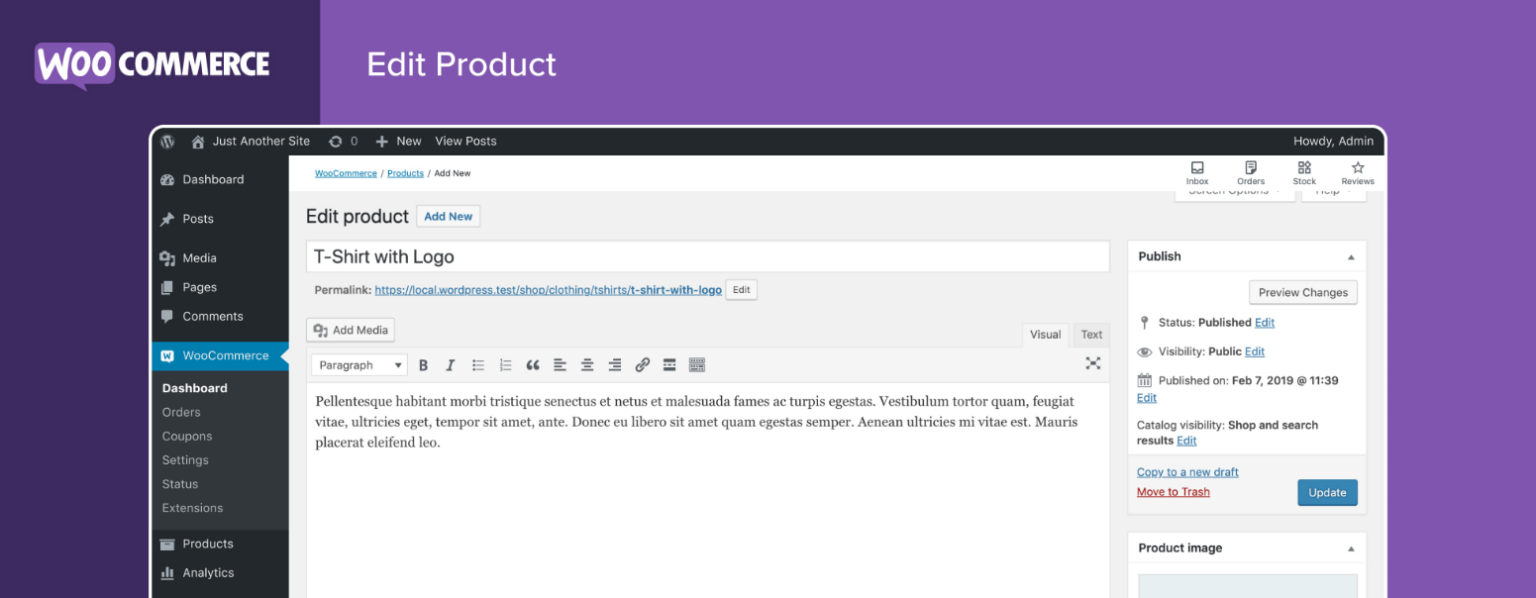Viewport: 1536px width, 598px height.
Task: Collapse the Product image panel
Action: 1353,548
